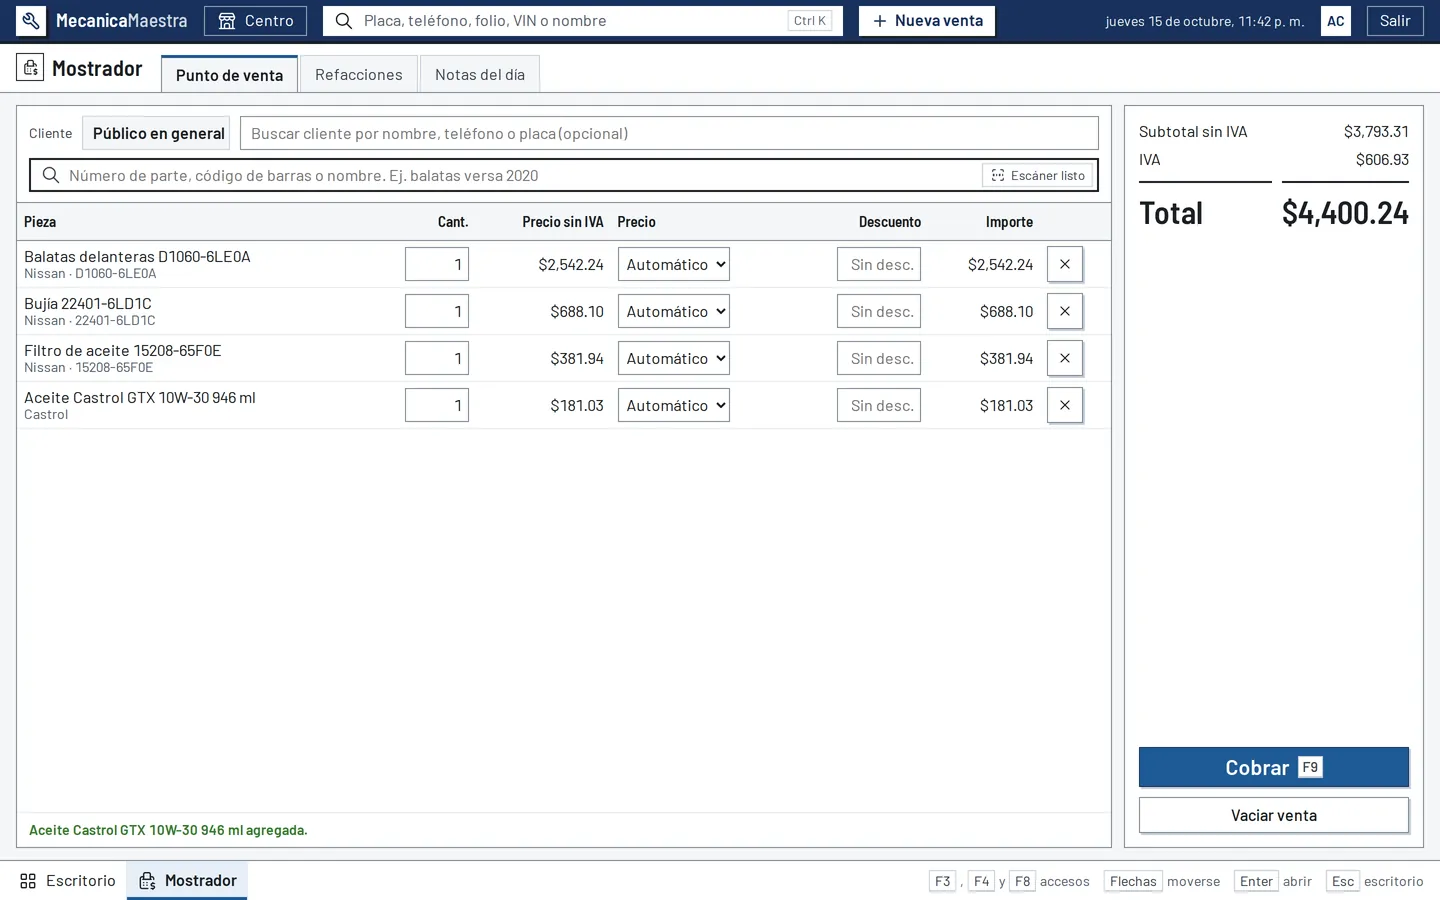
Task: Click the magnifier icon in the global search bar
Action: click(344, 21)
